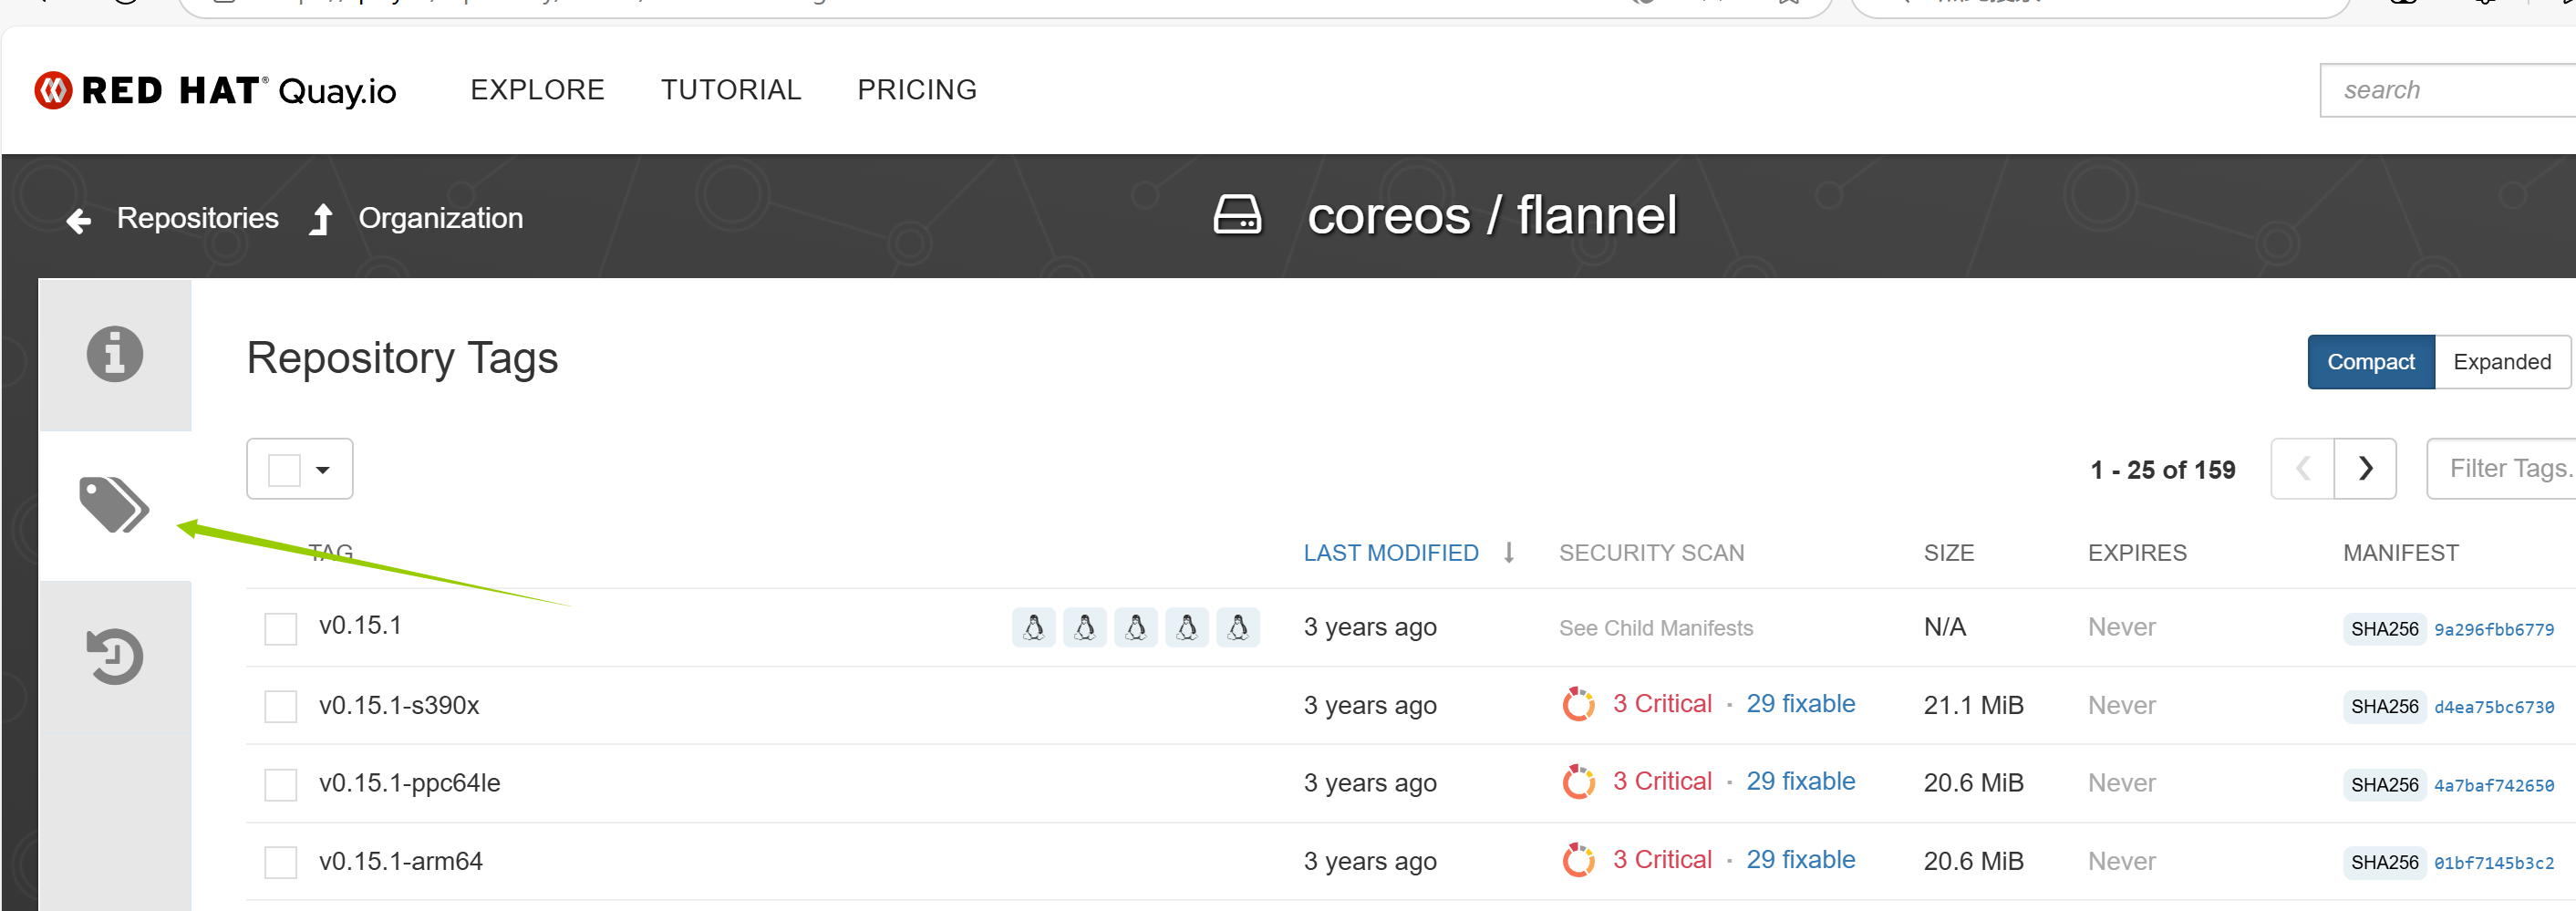Open 29 fixable link for v0.15.1-s390x
The height and width of the screenshot is (911, 2576).
tap(1800, 704)
